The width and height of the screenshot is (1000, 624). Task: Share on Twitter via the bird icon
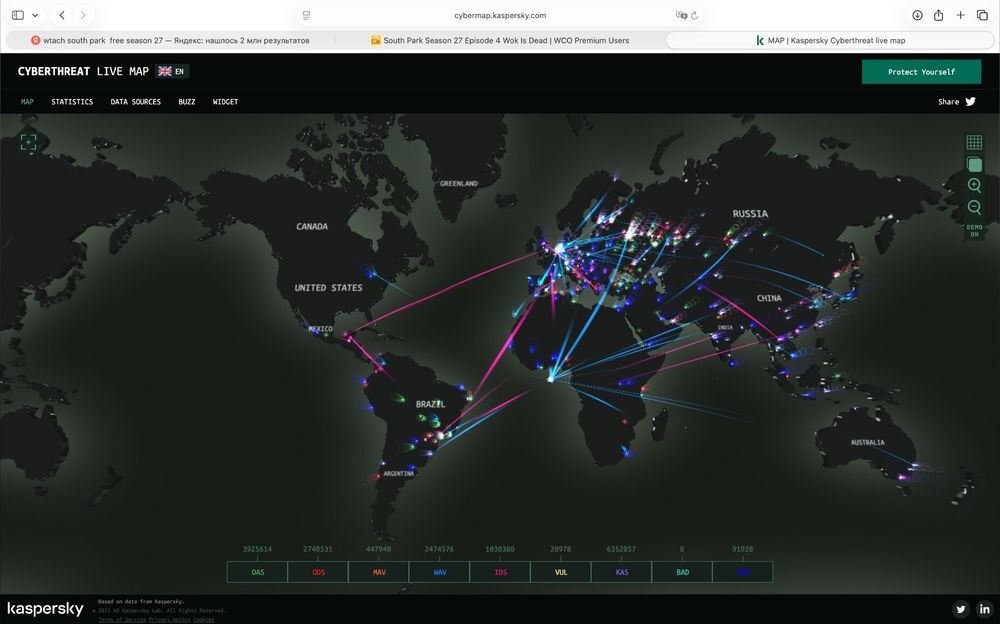[x=970, y=101]
